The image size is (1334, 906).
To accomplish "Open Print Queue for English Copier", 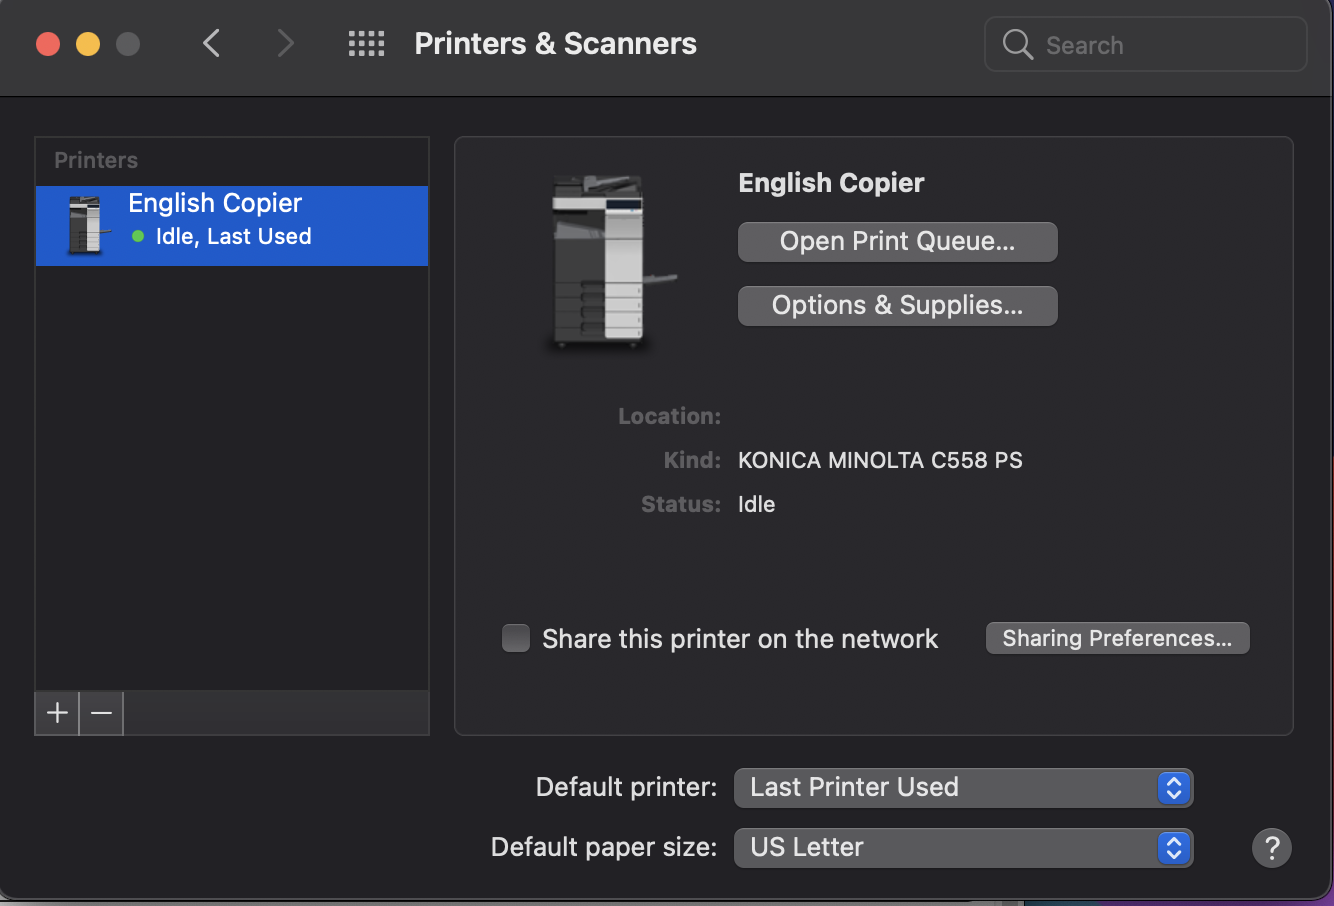I will coord(897,242).
